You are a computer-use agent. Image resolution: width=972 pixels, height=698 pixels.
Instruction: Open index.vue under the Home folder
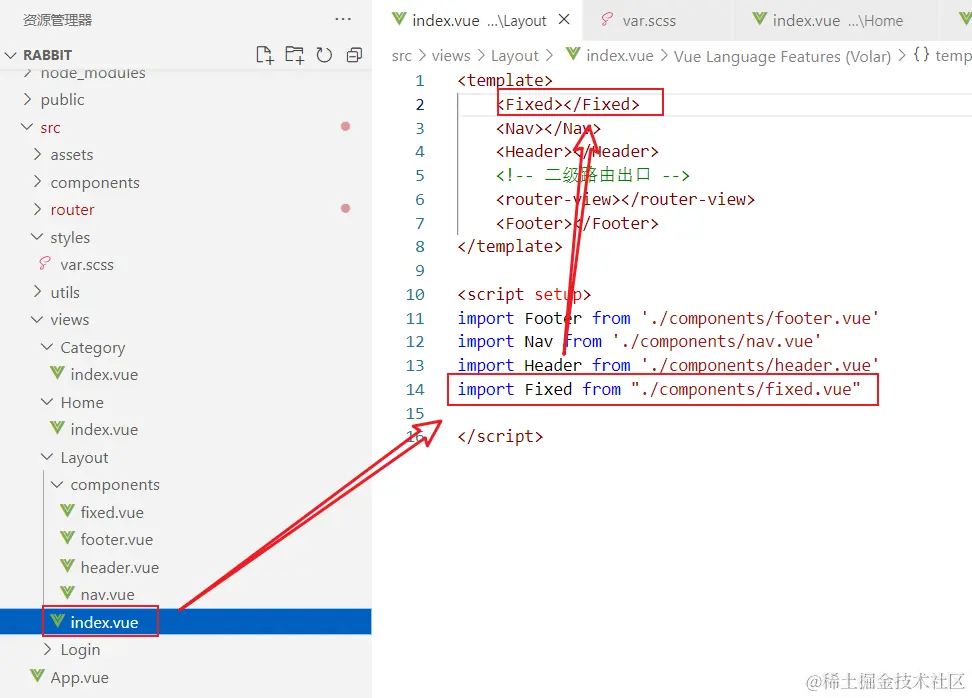tap(104, 430)
